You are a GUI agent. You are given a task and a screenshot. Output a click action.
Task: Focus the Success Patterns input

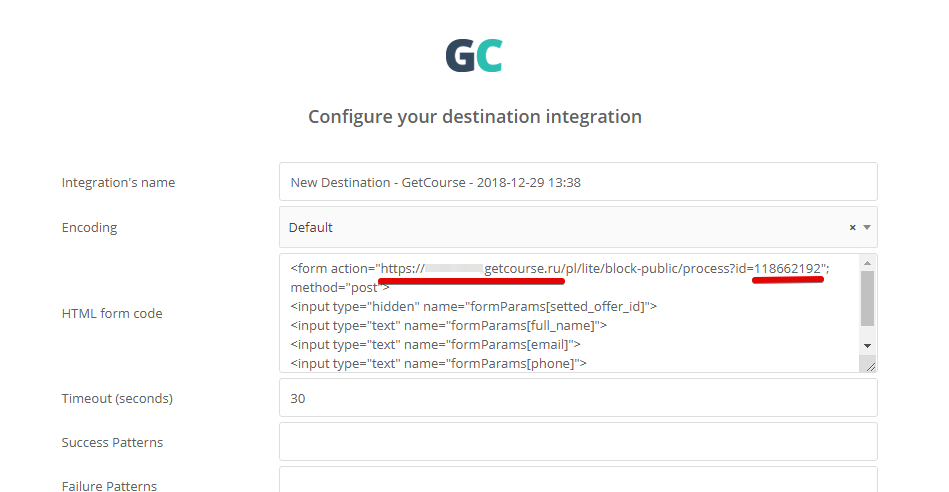577,442
